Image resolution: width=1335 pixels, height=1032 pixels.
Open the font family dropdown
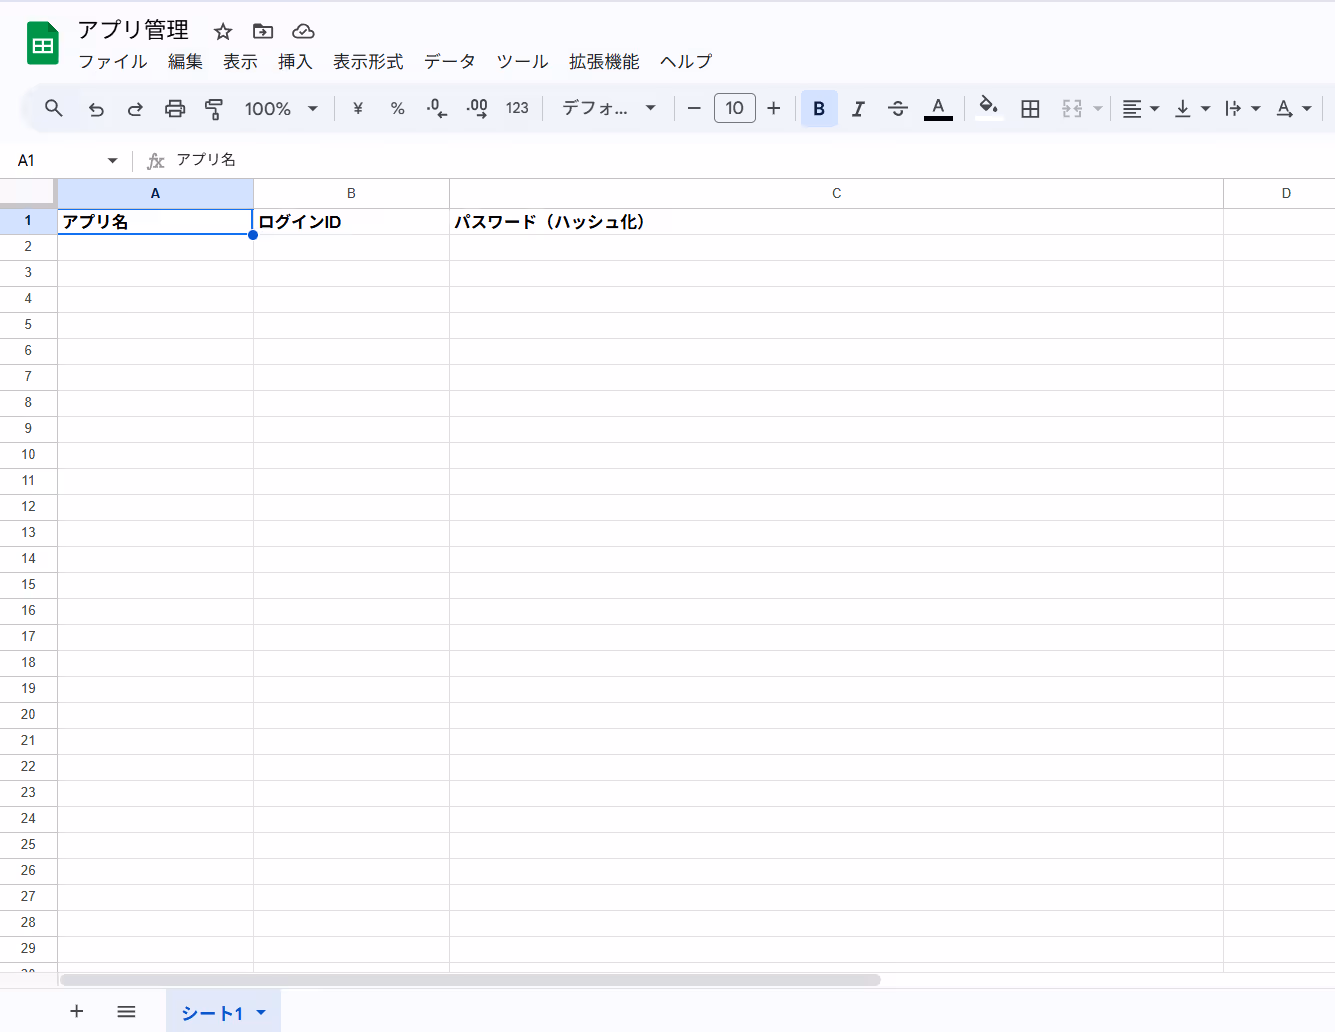[x=609, y=108]
